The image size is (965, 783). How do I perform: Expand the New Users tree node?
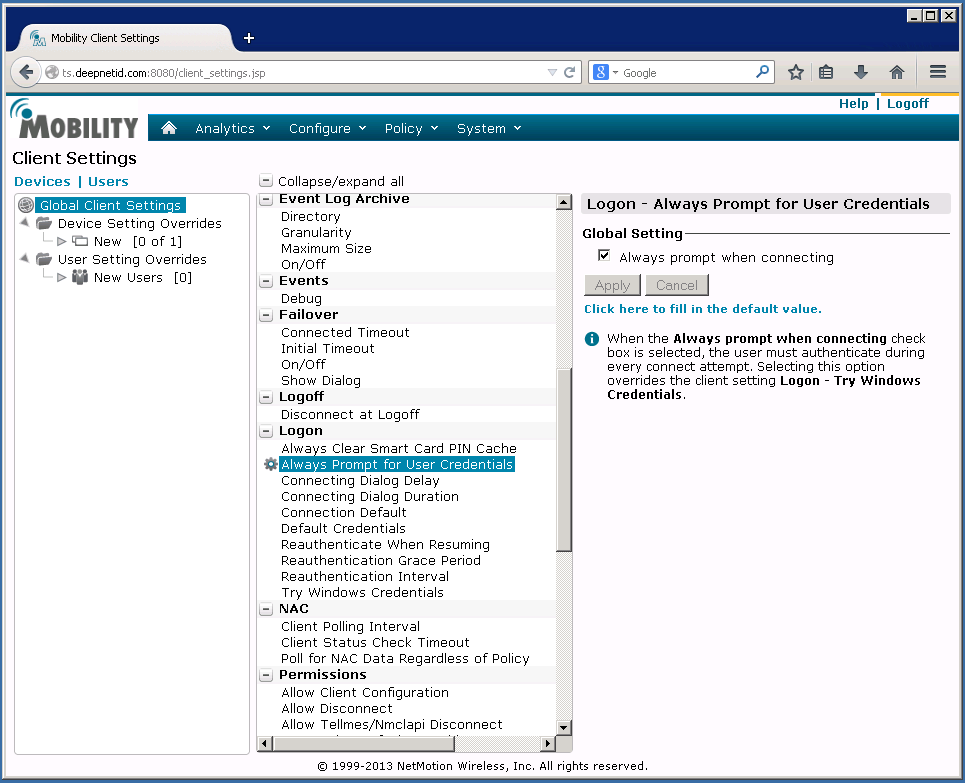[x=61, y=277]
